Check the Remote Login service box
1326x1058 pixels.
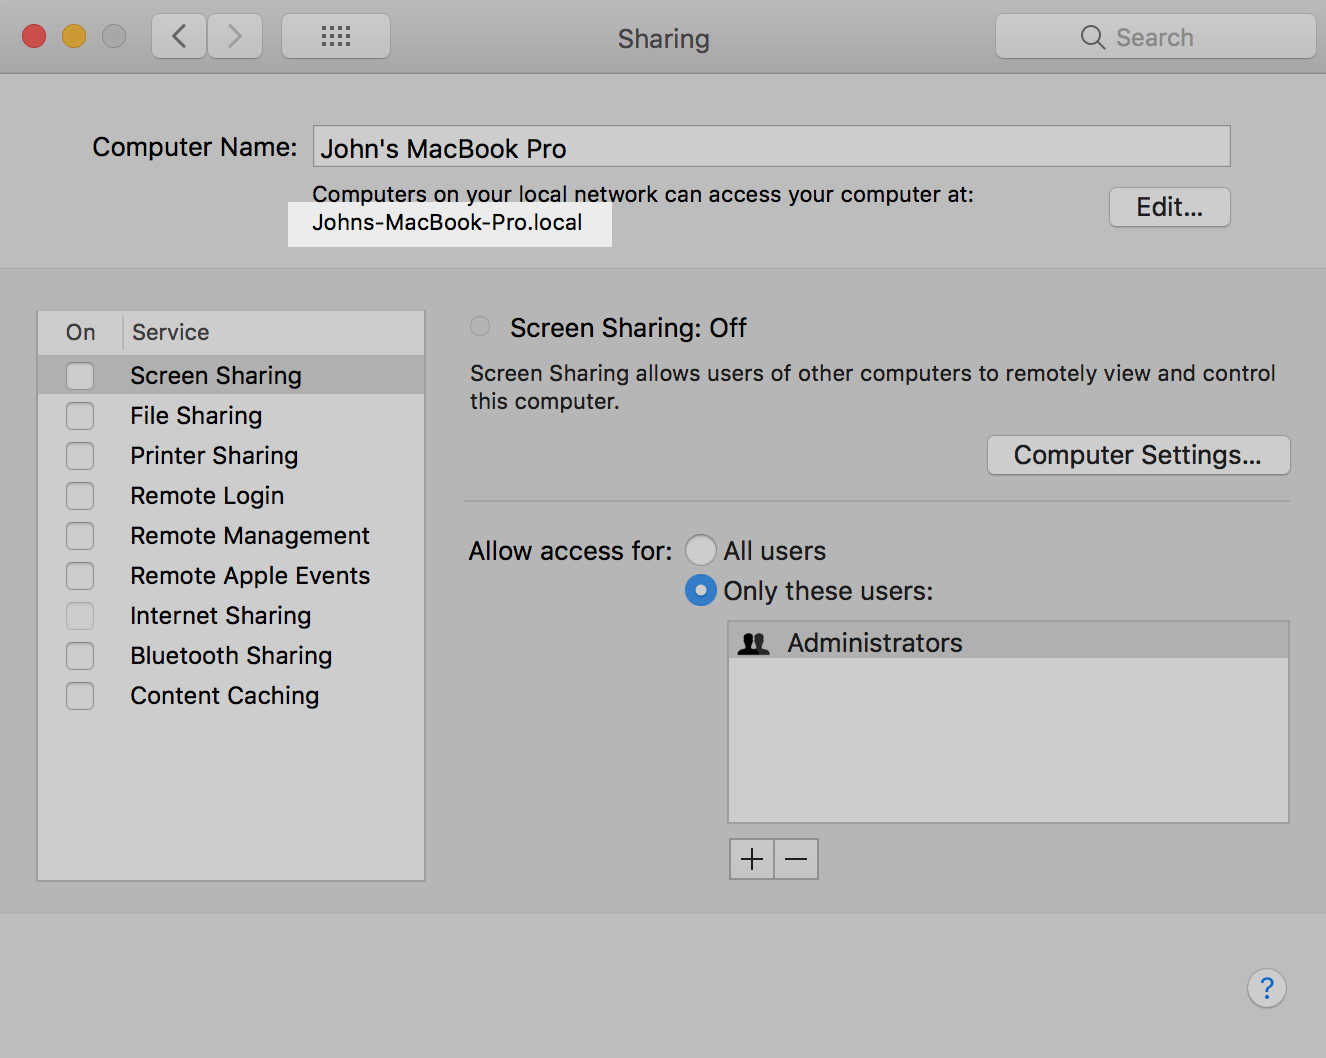[x=80, y=496]
